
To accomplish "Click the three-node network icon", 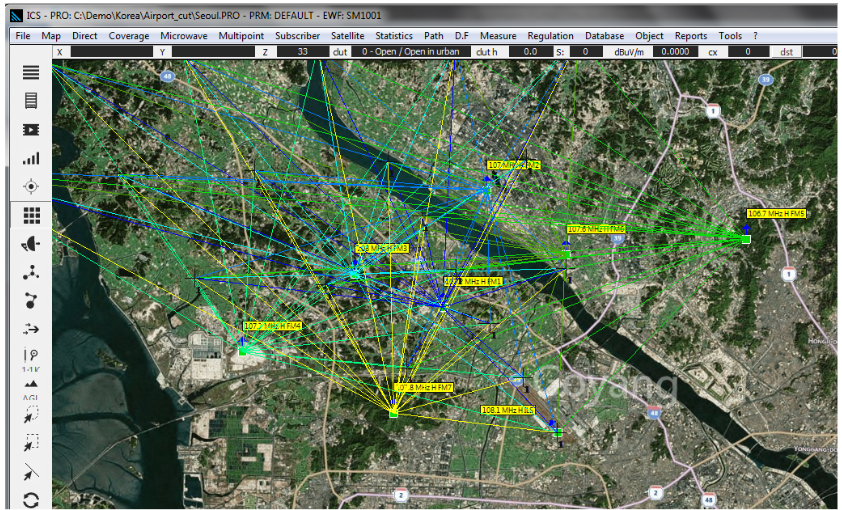I will [31, 272].
